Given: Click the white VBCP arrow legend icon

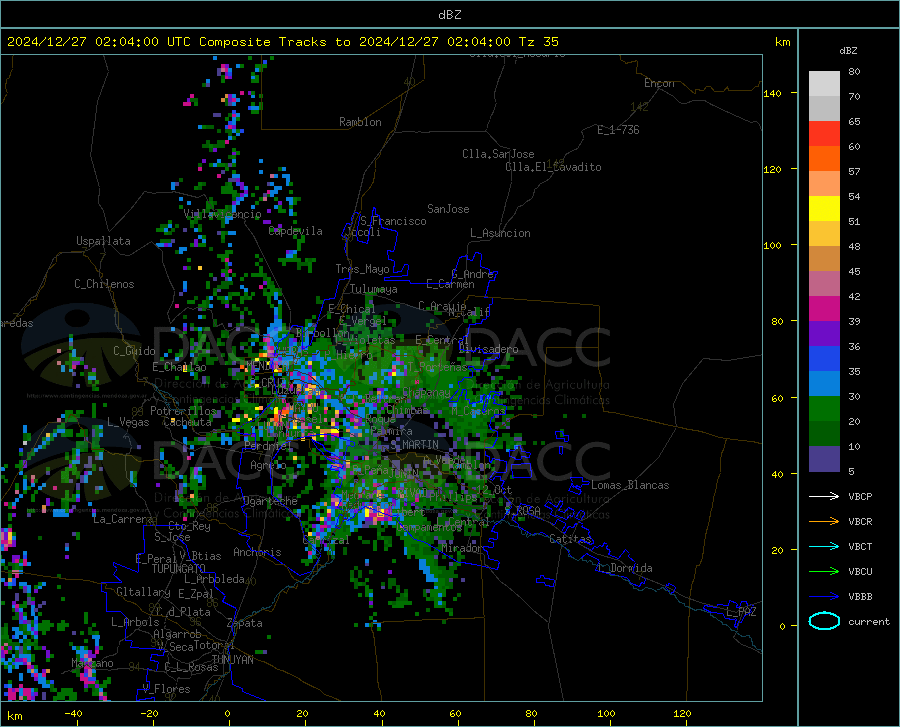Looking at the screenshot, I should [x=824, y=496].
